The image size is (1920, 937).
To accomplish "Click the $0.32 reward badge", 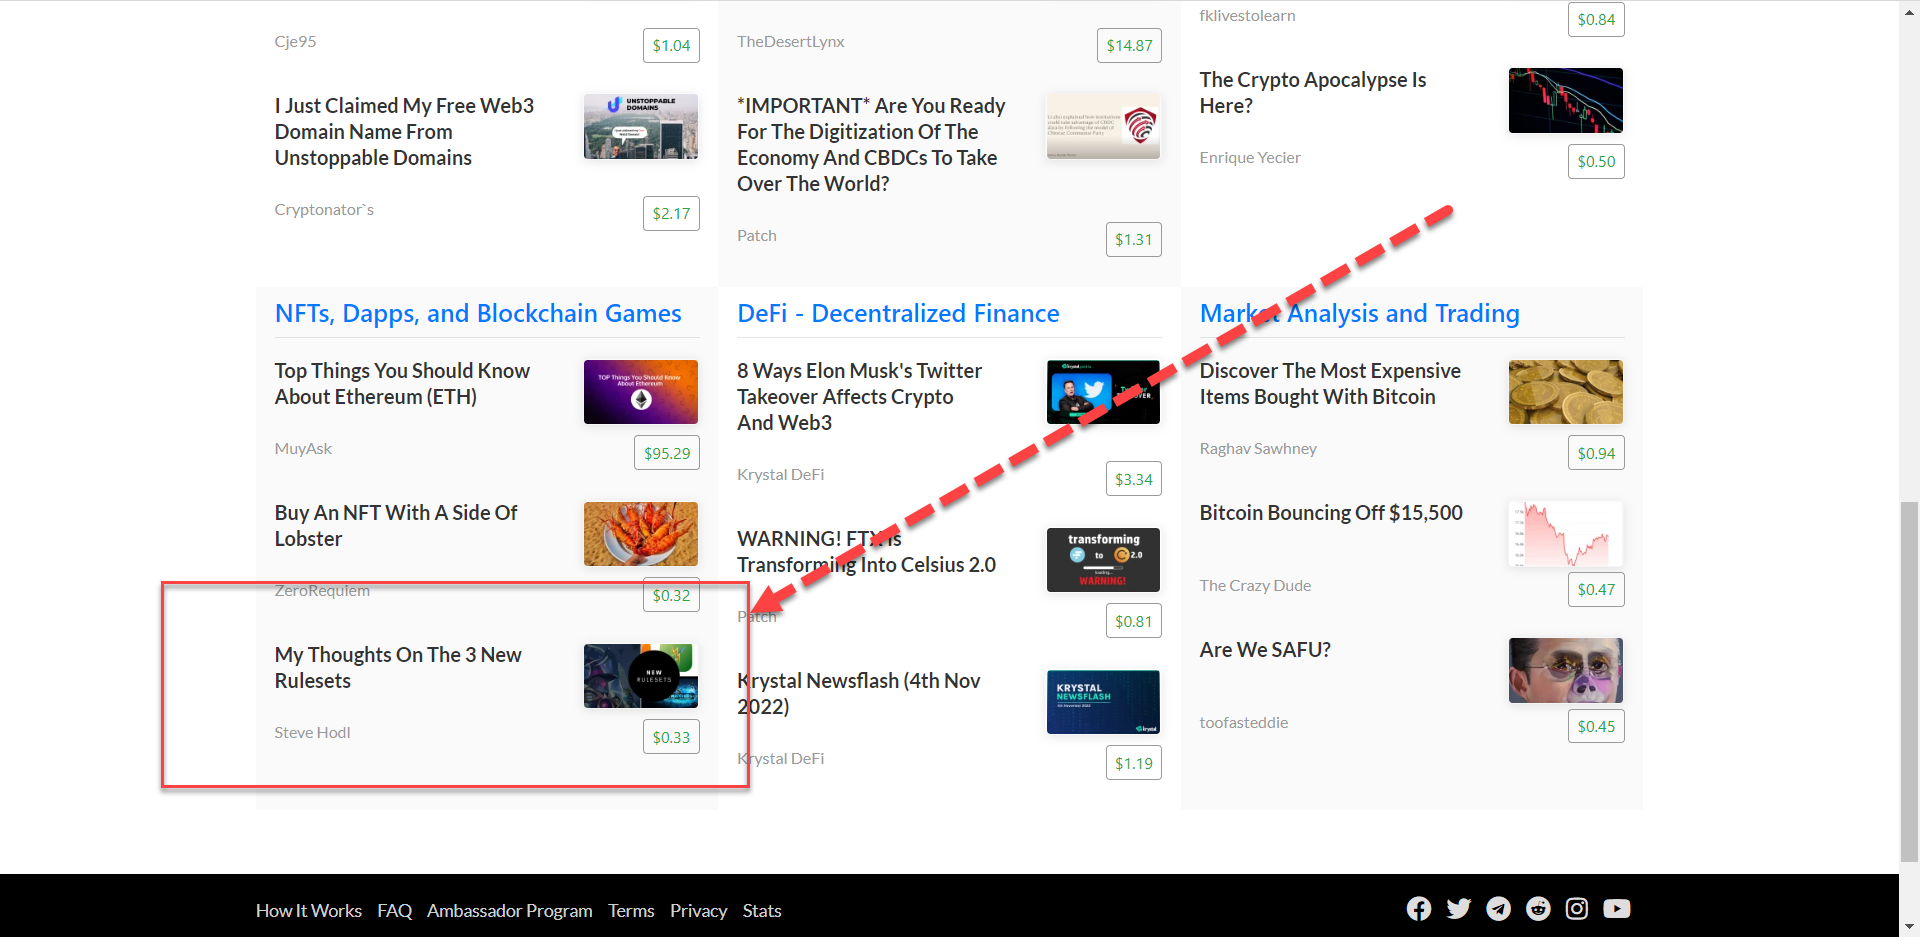I will pos(671,595).
